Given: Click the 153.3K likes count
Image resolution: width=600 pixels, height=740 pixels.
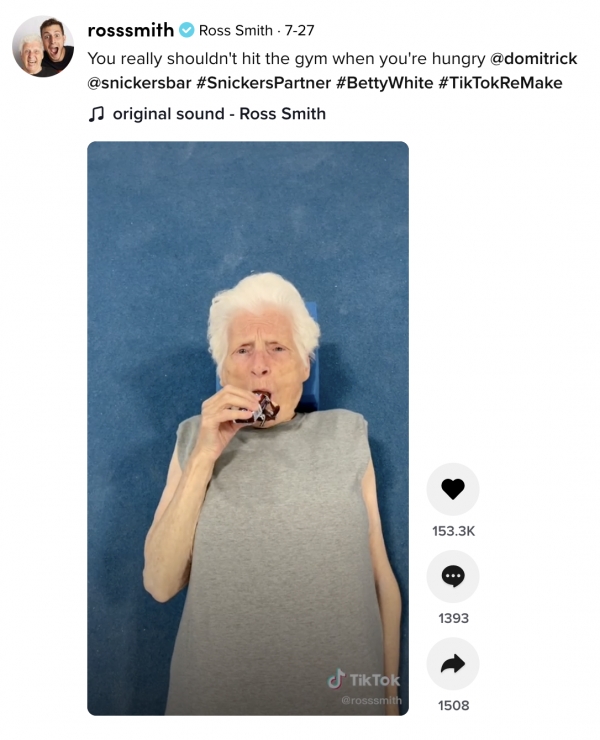Looking at the screenshot, I should 453,531.
